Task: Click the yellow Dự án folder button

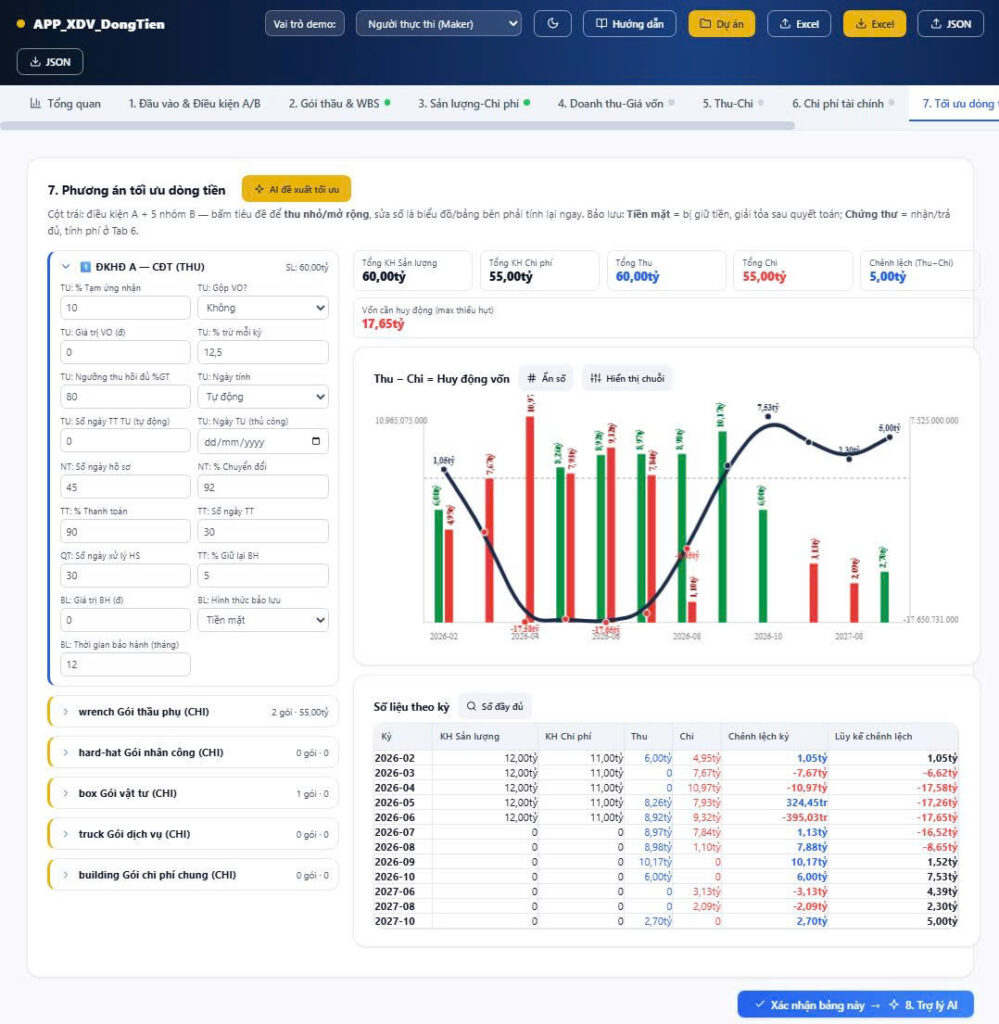Action: pyautogui.click(x=722, y=24)
